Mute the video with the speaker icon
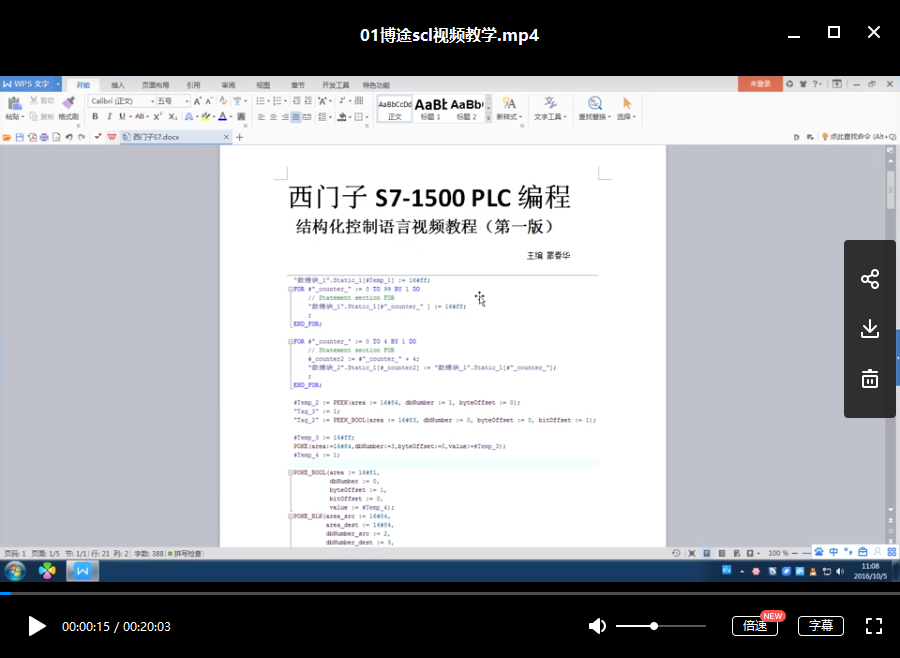 pyautogui.click(x=597, y=626)
